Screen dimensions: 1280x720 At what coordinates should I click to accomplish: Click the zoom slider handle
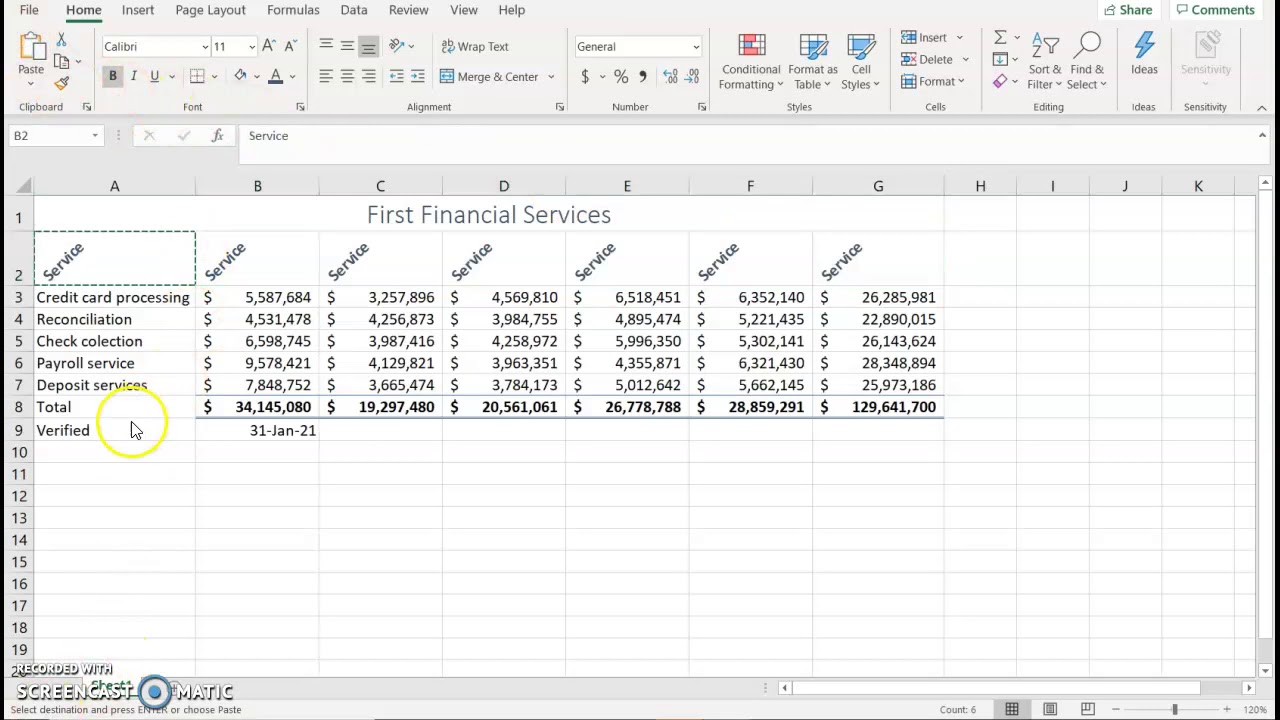1175,709
